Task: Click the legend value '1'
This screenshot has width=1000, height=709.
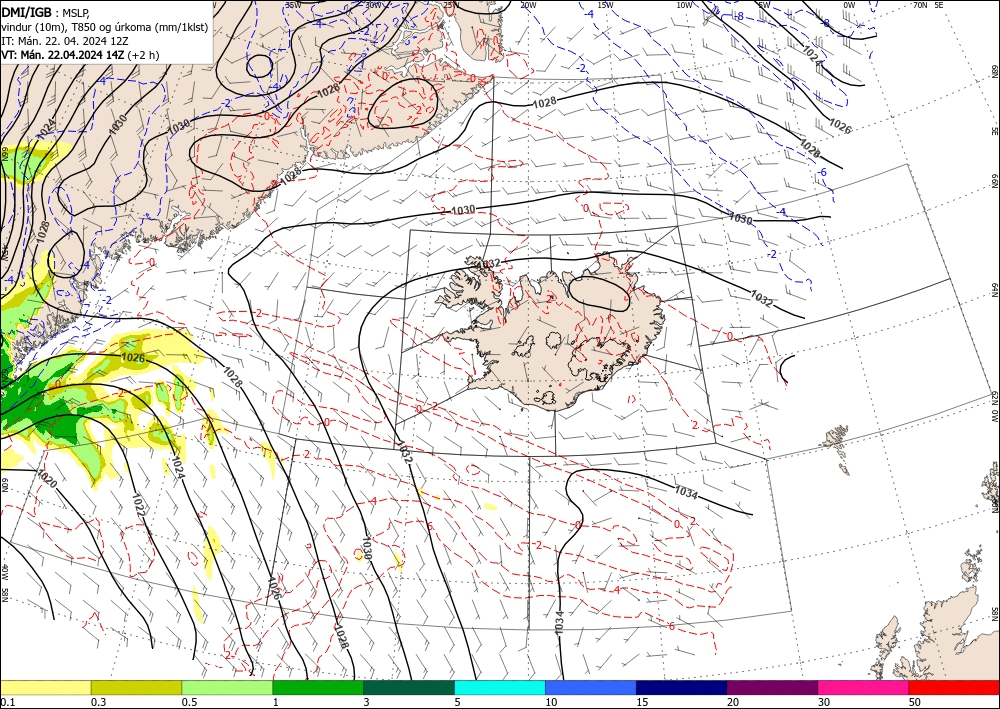Action: coord(276,702)
